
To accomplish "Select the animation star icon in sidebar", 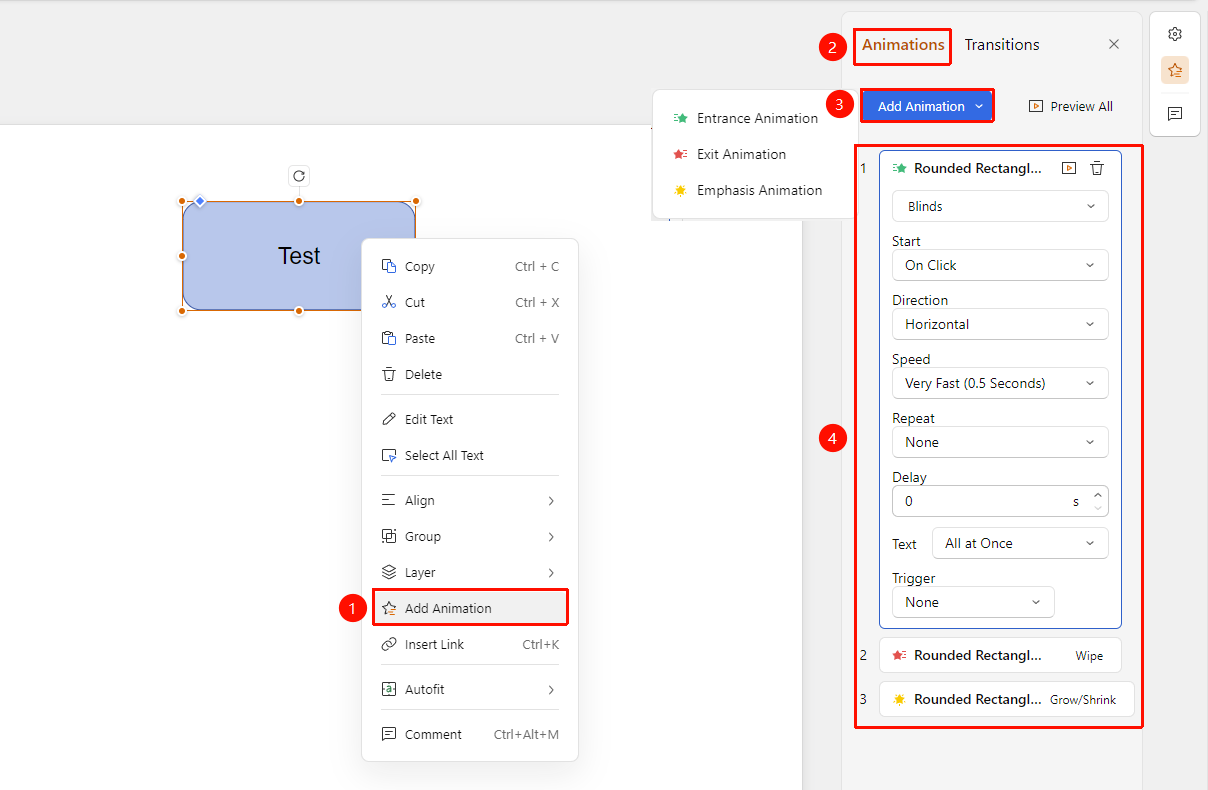I will [x=1175, y=70].
